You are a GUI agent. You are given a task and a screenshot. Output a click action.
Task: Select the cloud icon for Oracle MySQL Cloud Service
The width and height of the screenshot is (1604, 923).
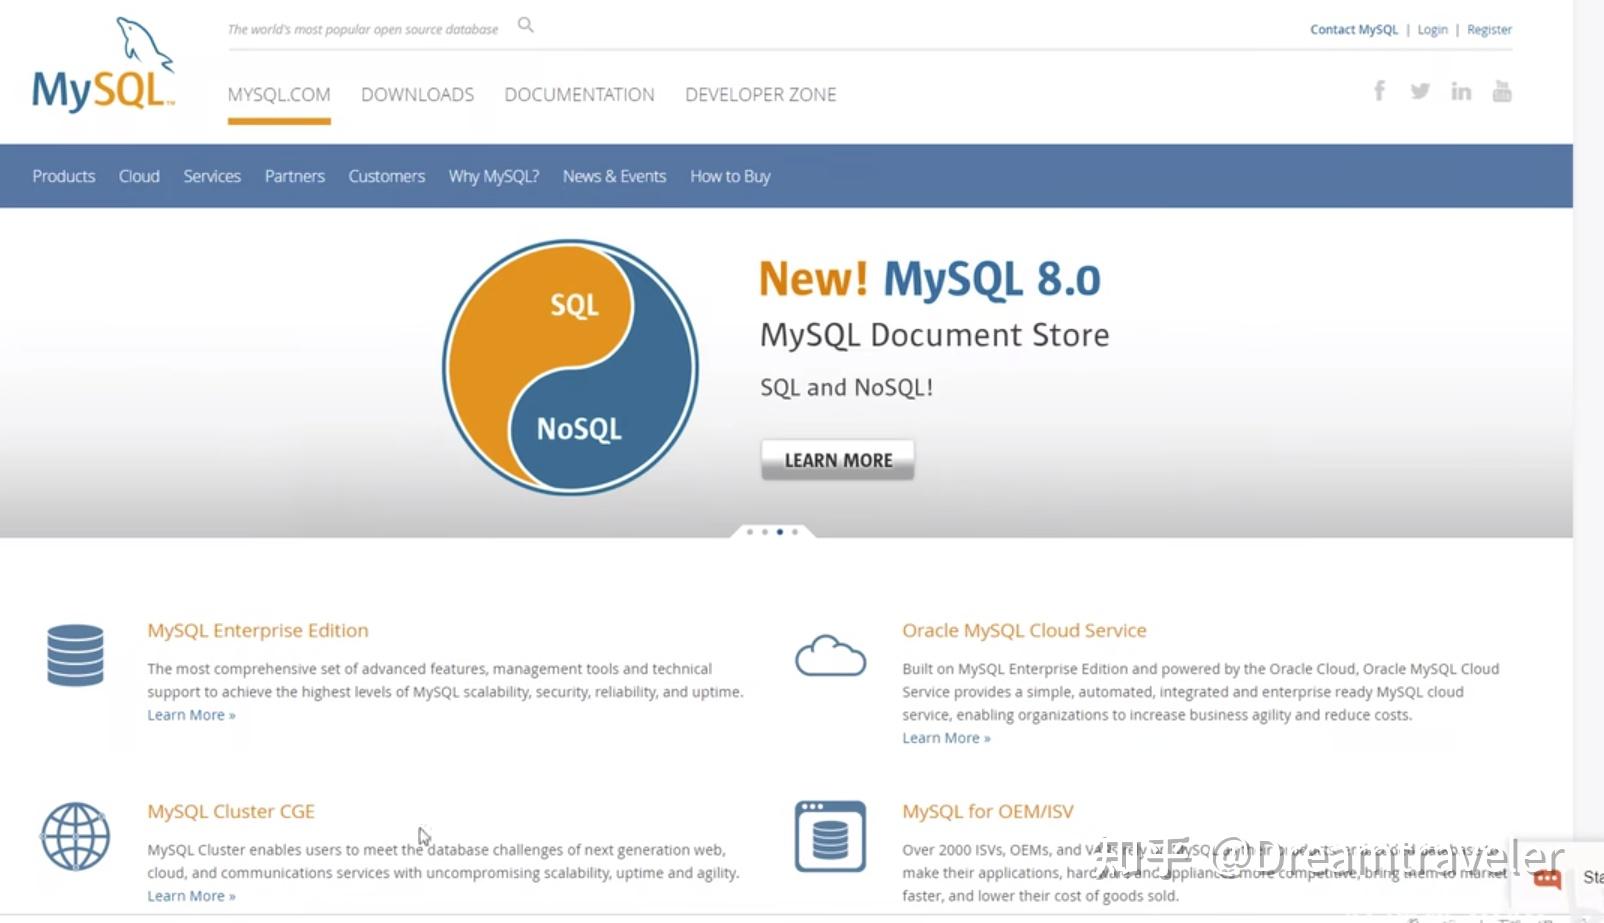click(829, 656)
